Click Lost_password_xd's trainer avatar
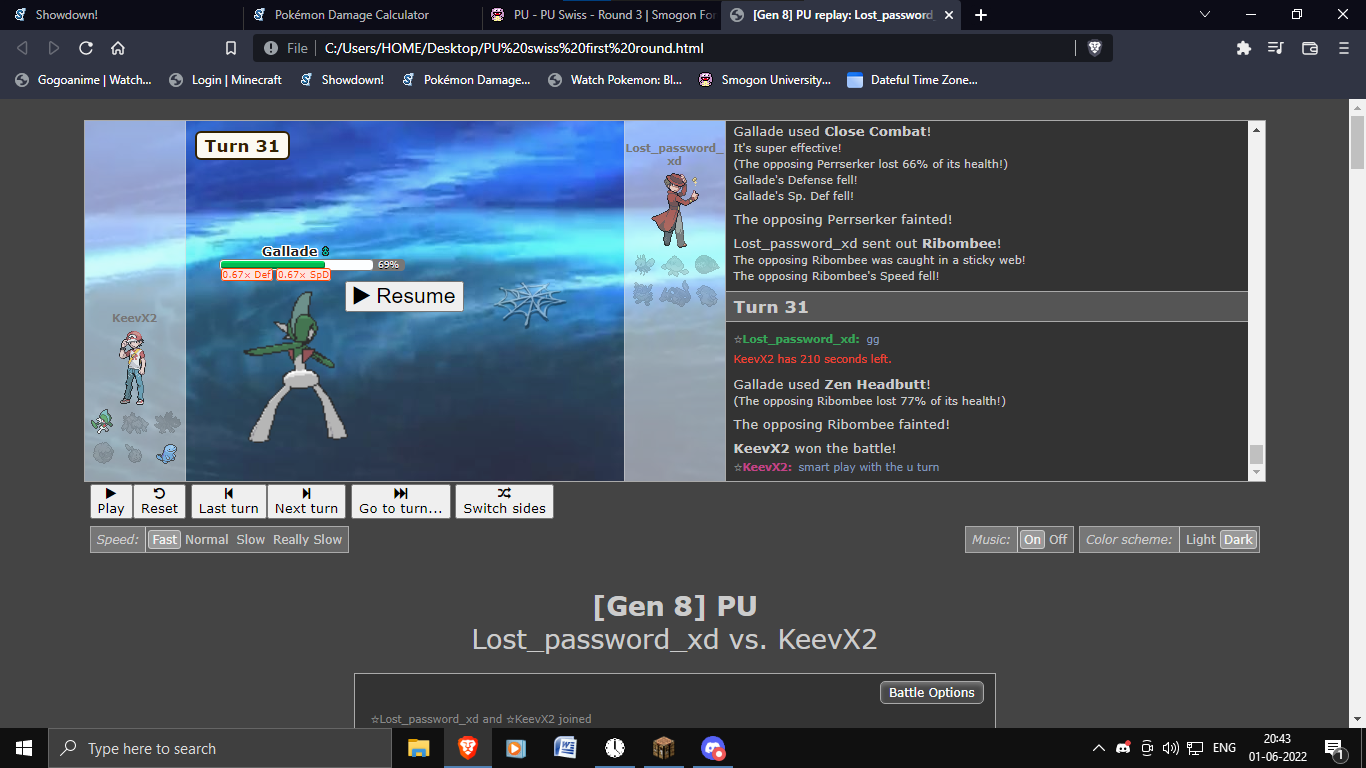The image size is (1366, 768). click(675, 209)
